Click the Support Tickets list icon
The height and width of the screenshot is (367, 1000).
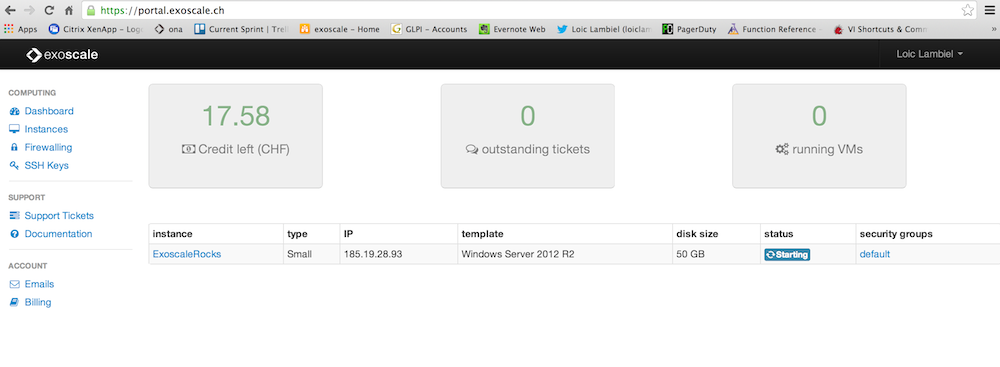coord(14,216)
